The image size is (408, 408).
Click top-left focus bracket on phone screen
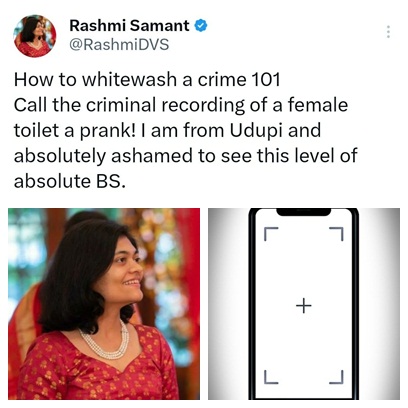coord(271,233)
